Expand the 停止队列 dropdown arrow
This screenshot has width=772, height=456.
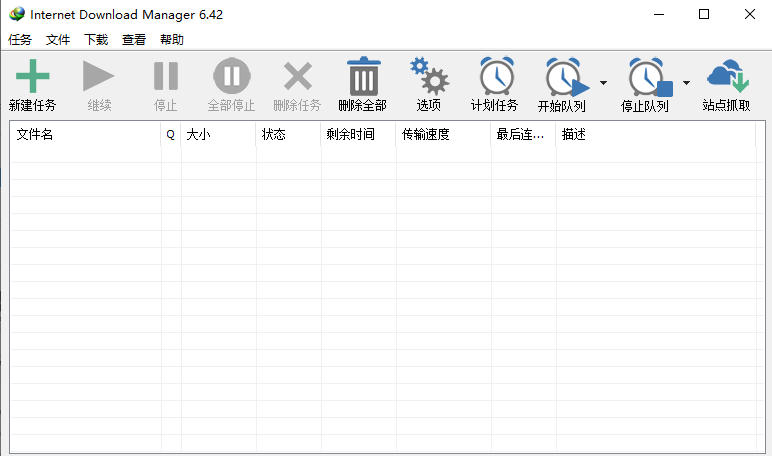click(686, 83)
